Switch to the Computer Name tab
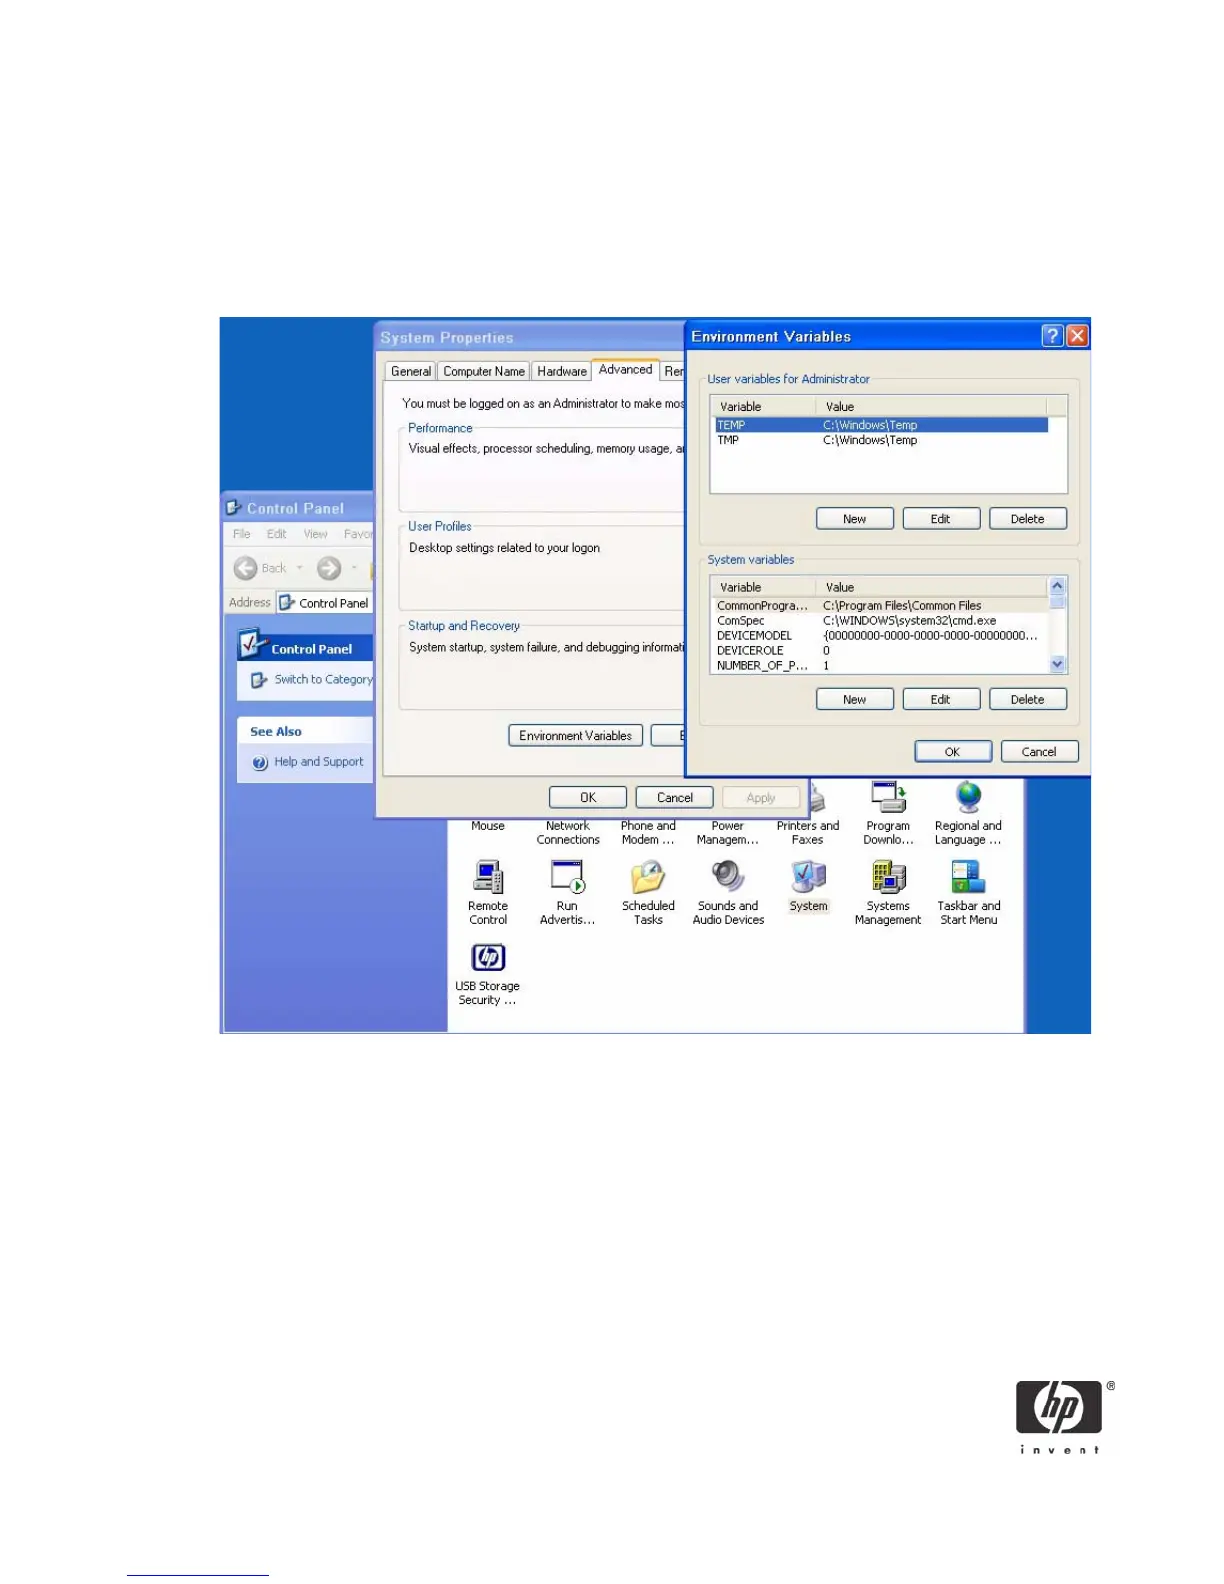1224x1584 pixels. (x=484, y=371)
